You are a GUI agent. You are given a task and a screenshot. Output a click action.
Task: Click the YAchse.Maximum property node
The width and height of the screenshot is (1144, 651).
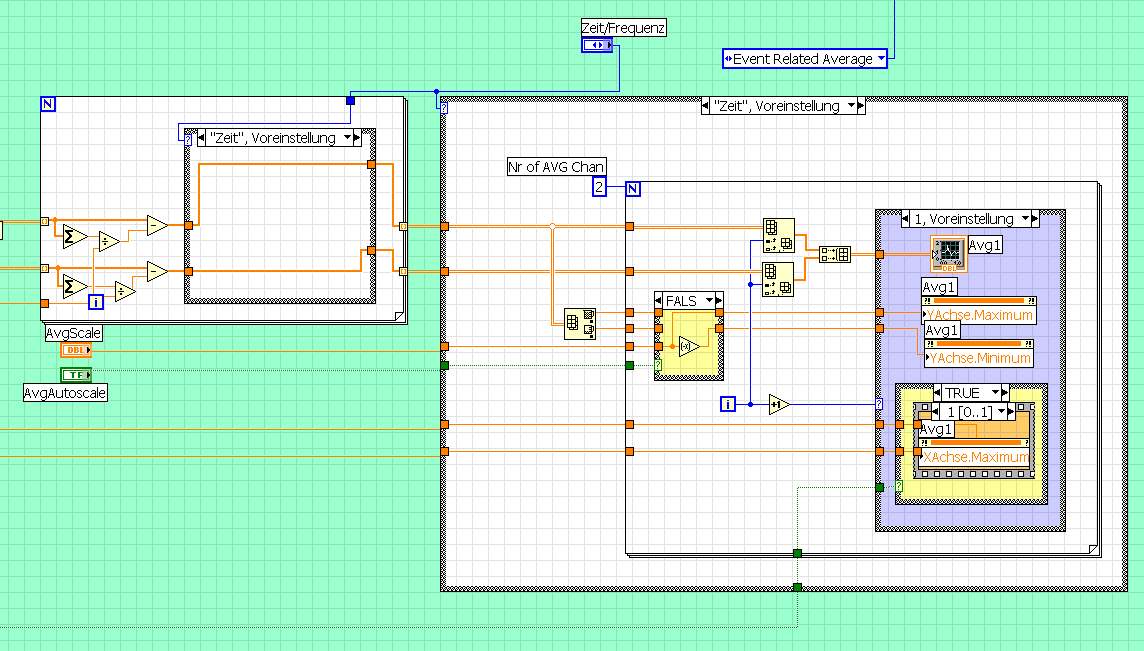980,315
